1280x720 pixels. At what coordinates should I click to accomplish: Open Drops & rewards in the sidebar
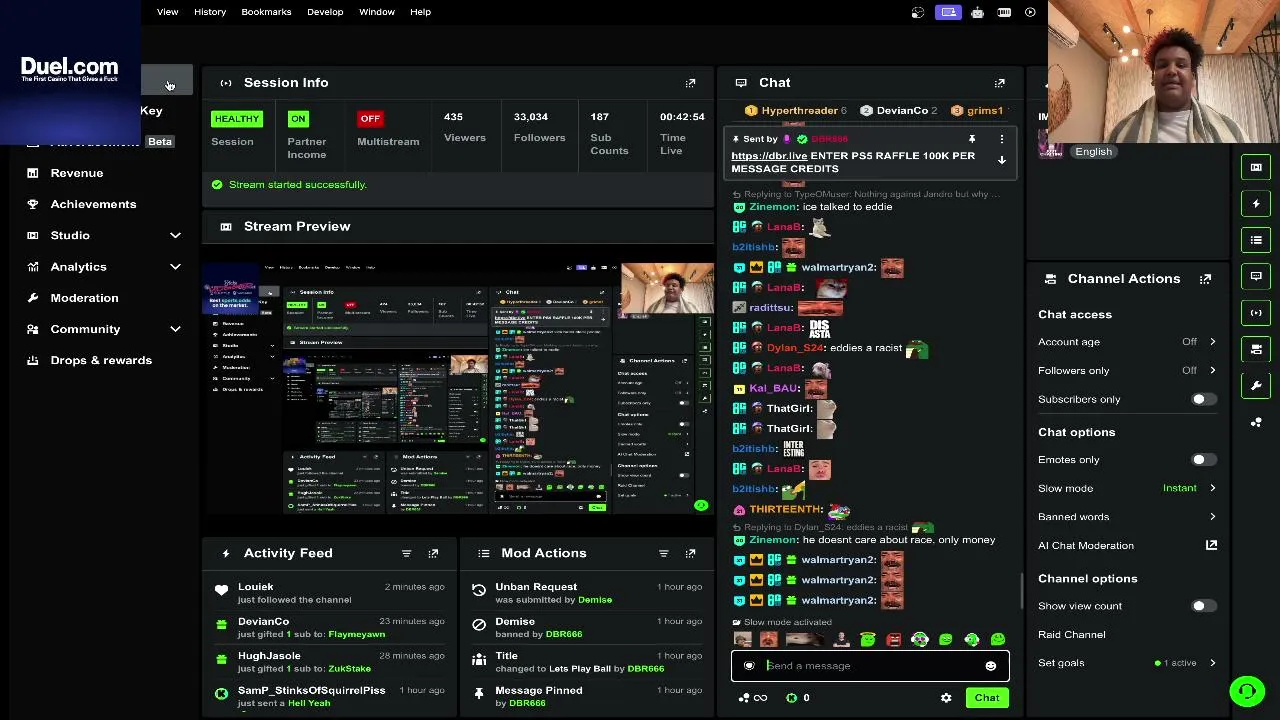point(101,360)
